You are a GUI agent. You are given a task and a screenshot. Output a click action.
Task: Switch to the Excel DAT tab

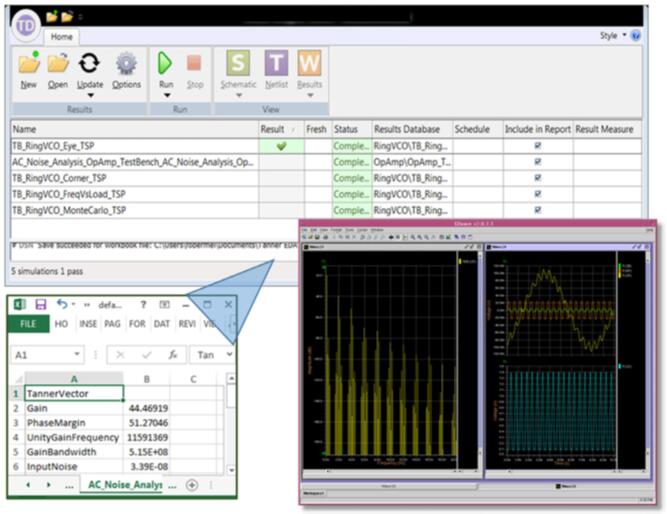162,324
